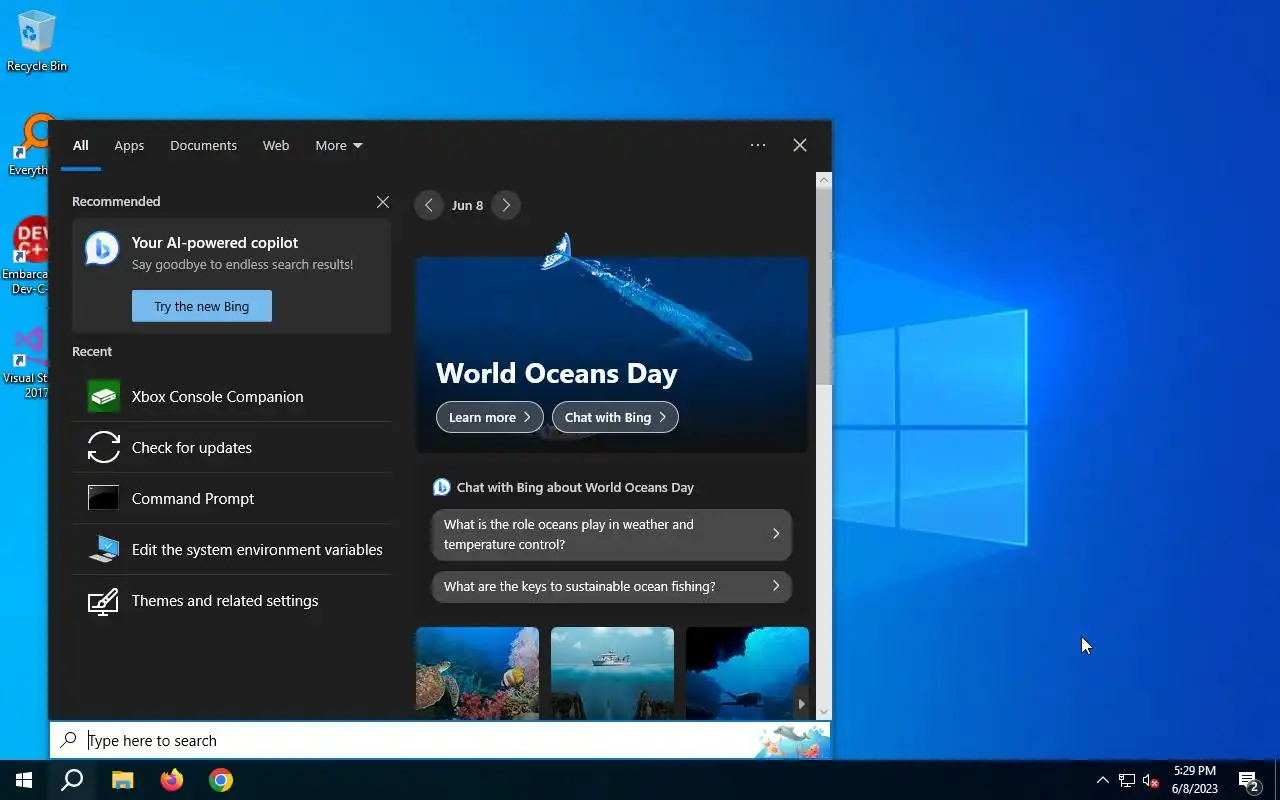Image resolution: width=1280 pixels, height=800 pixels.
Task: Open the Everything search desktop shortcut
Action: click(x=30, y=145)
